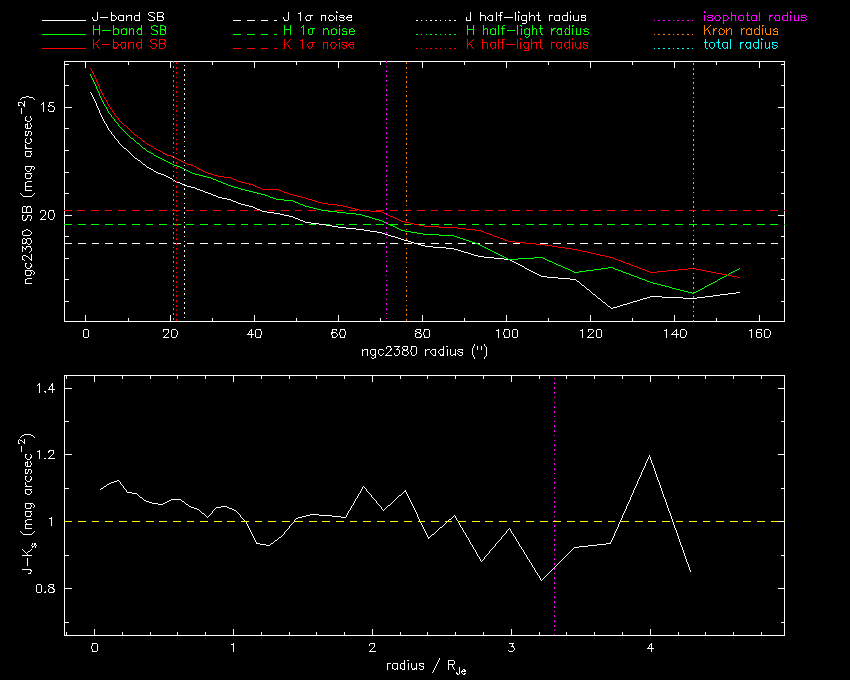
Task: Click the J half-light radius legend label
Action: 526,18
